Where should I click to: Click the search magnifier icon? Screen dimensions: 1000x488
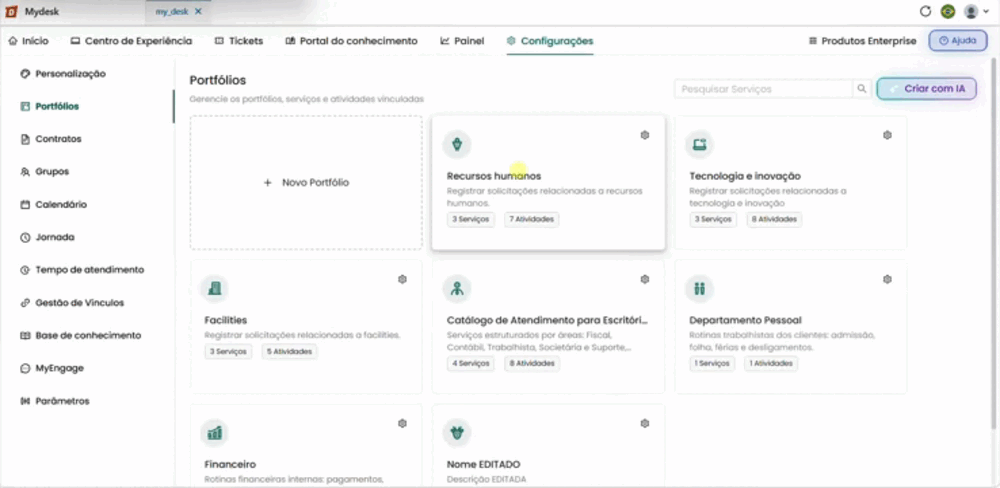tap(862, 89)
